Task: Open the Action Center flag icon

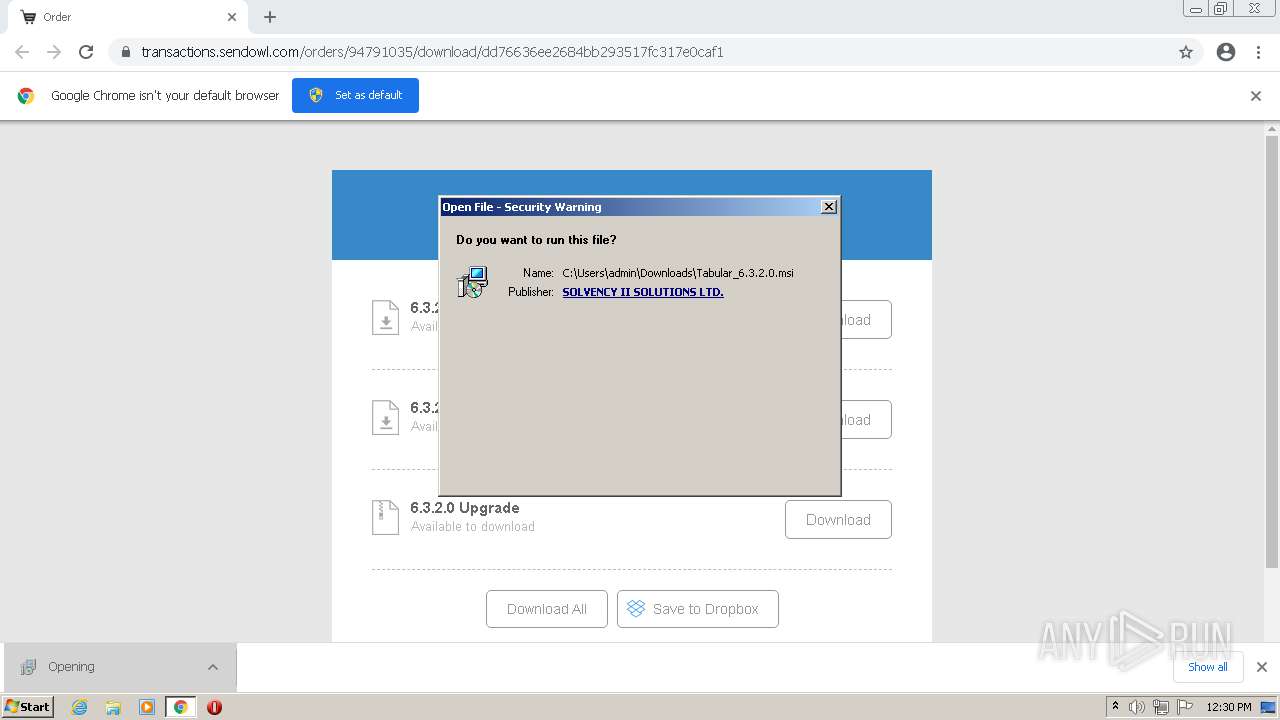Action: click(x=1185, y=707)
